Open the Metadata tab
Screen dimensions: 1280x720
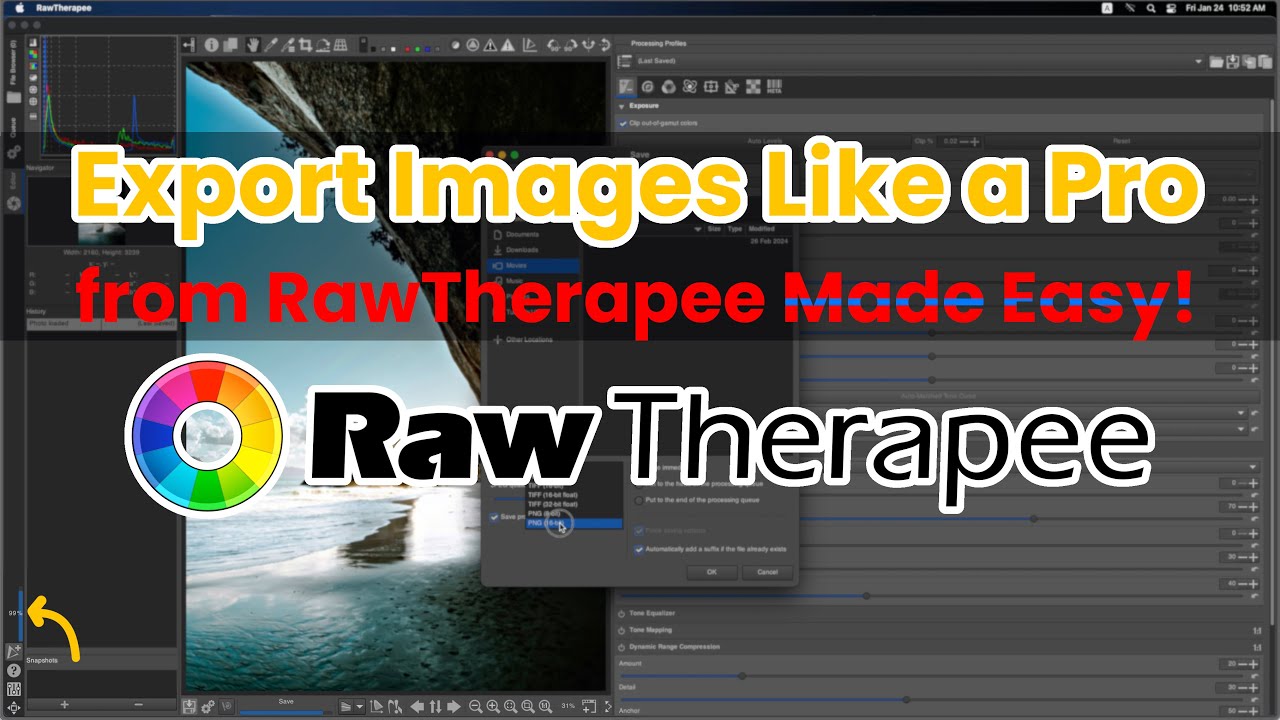tap(774, 87)
